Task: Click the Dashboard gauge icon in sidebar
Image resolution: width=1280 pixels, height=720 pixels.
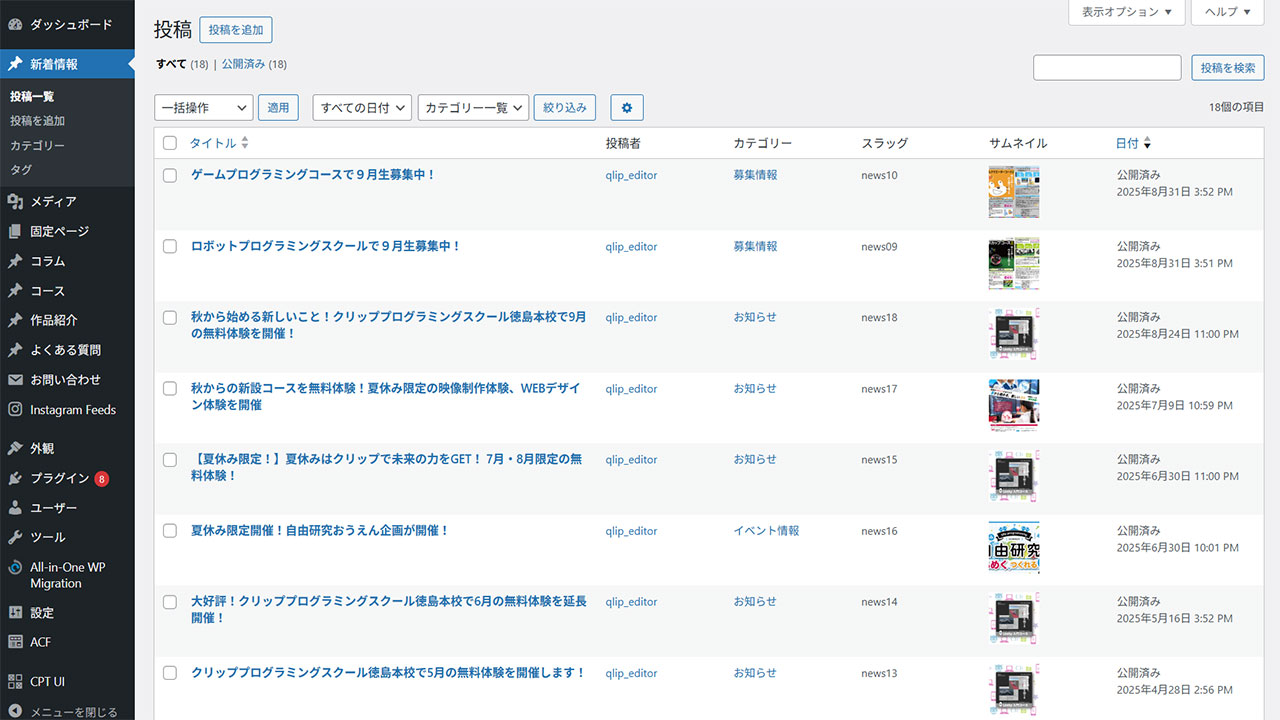Action: [x=15, y=24]
